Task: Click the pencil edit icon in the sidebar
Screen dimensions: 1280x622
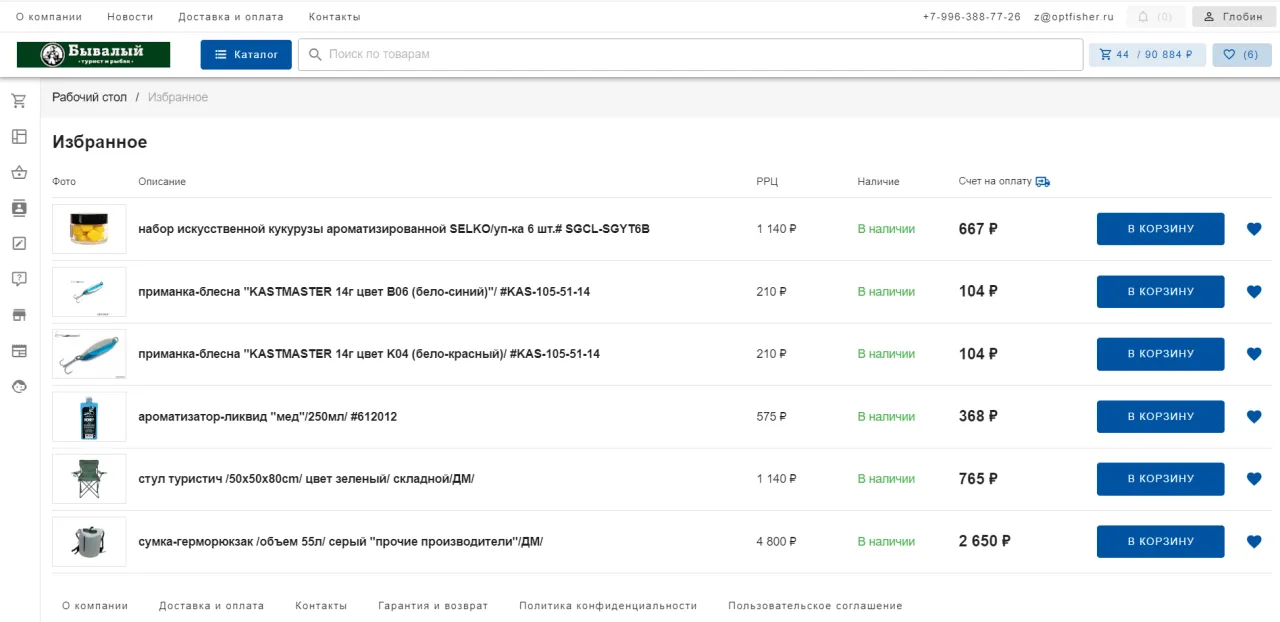Action: click(18, 243)
